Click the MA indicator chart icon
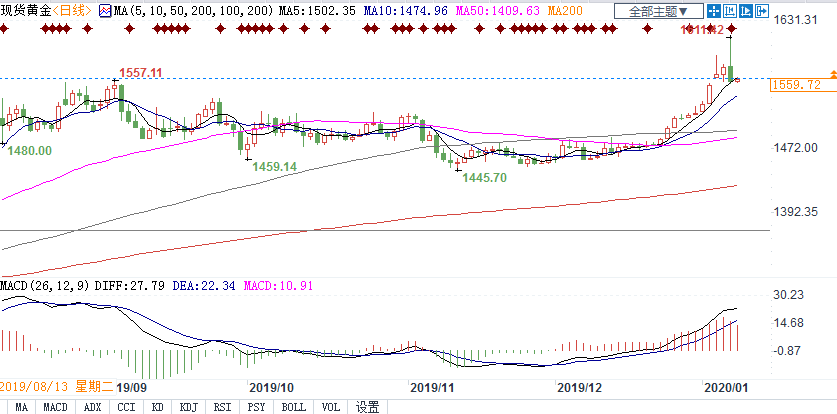 pyautogui.click(x=105, y=10)
